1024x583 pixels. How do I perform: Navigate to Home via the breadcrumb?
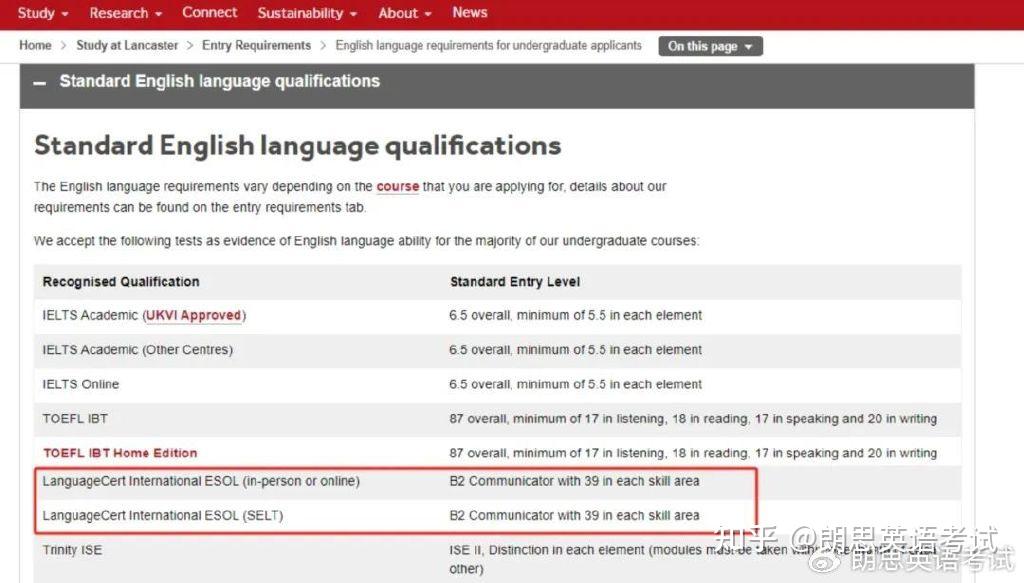(35, 45)
